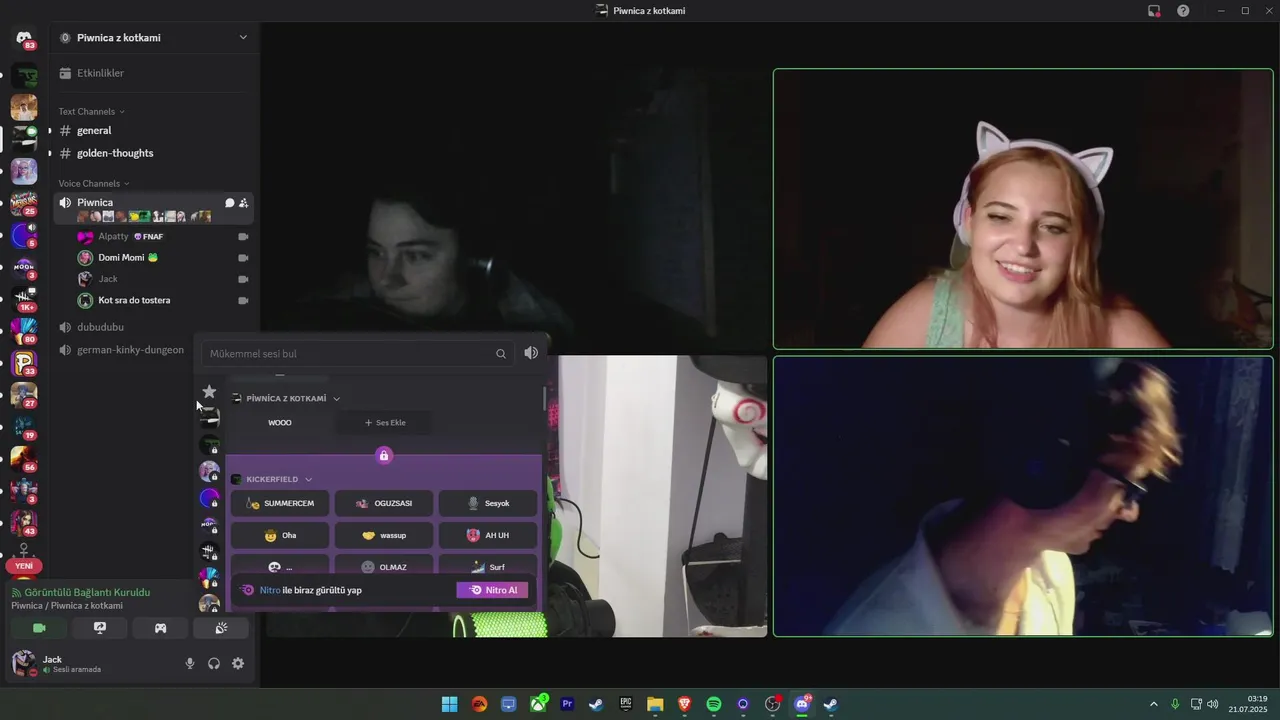This screenshot has width=1280, height=720.
Task: Share your screen from the voice panel
Action: pos(100,628)
